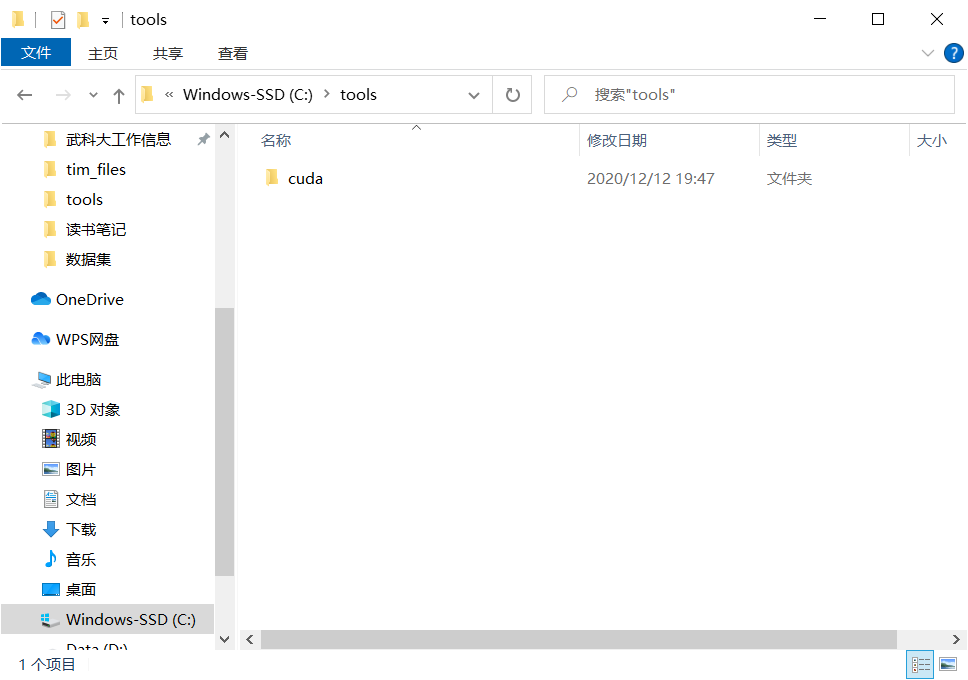Click the Help question mark icon
The width and height of the screenshot is (968, 680).
click(x=953, y=53)
